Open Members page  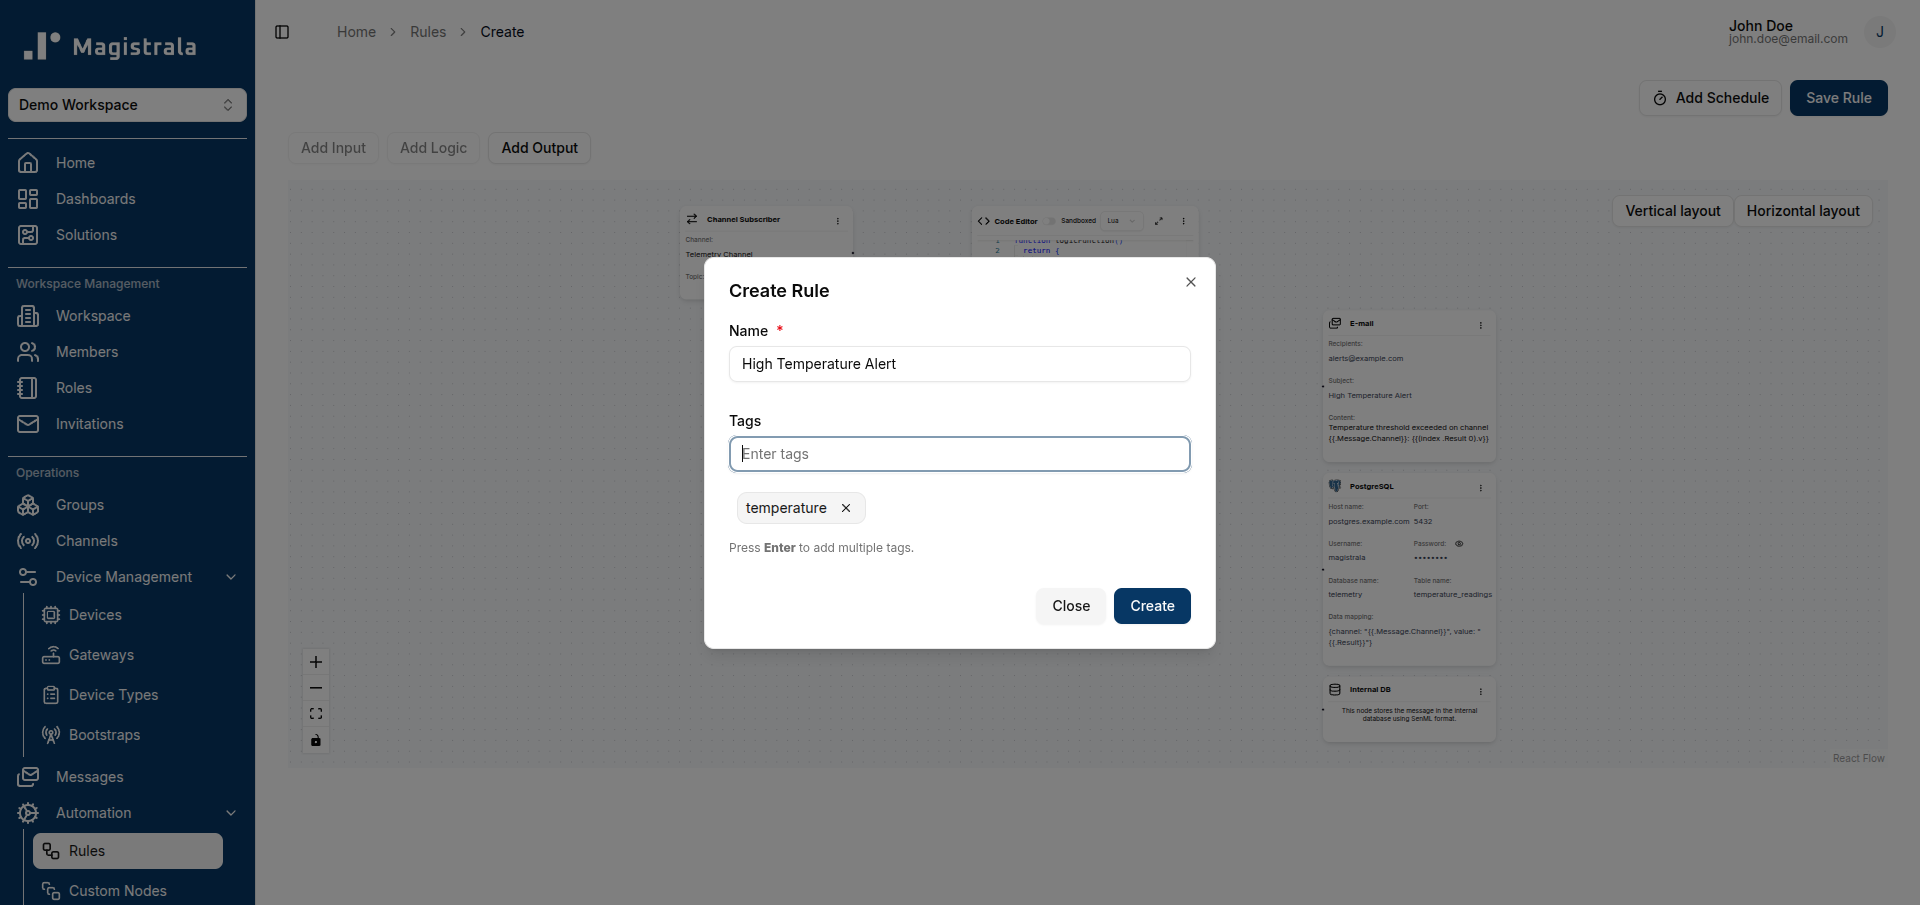[x=127, y=352]
